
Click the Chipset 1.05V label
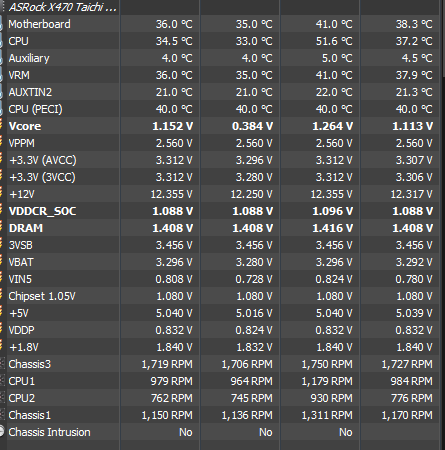(x=42, y=296)
